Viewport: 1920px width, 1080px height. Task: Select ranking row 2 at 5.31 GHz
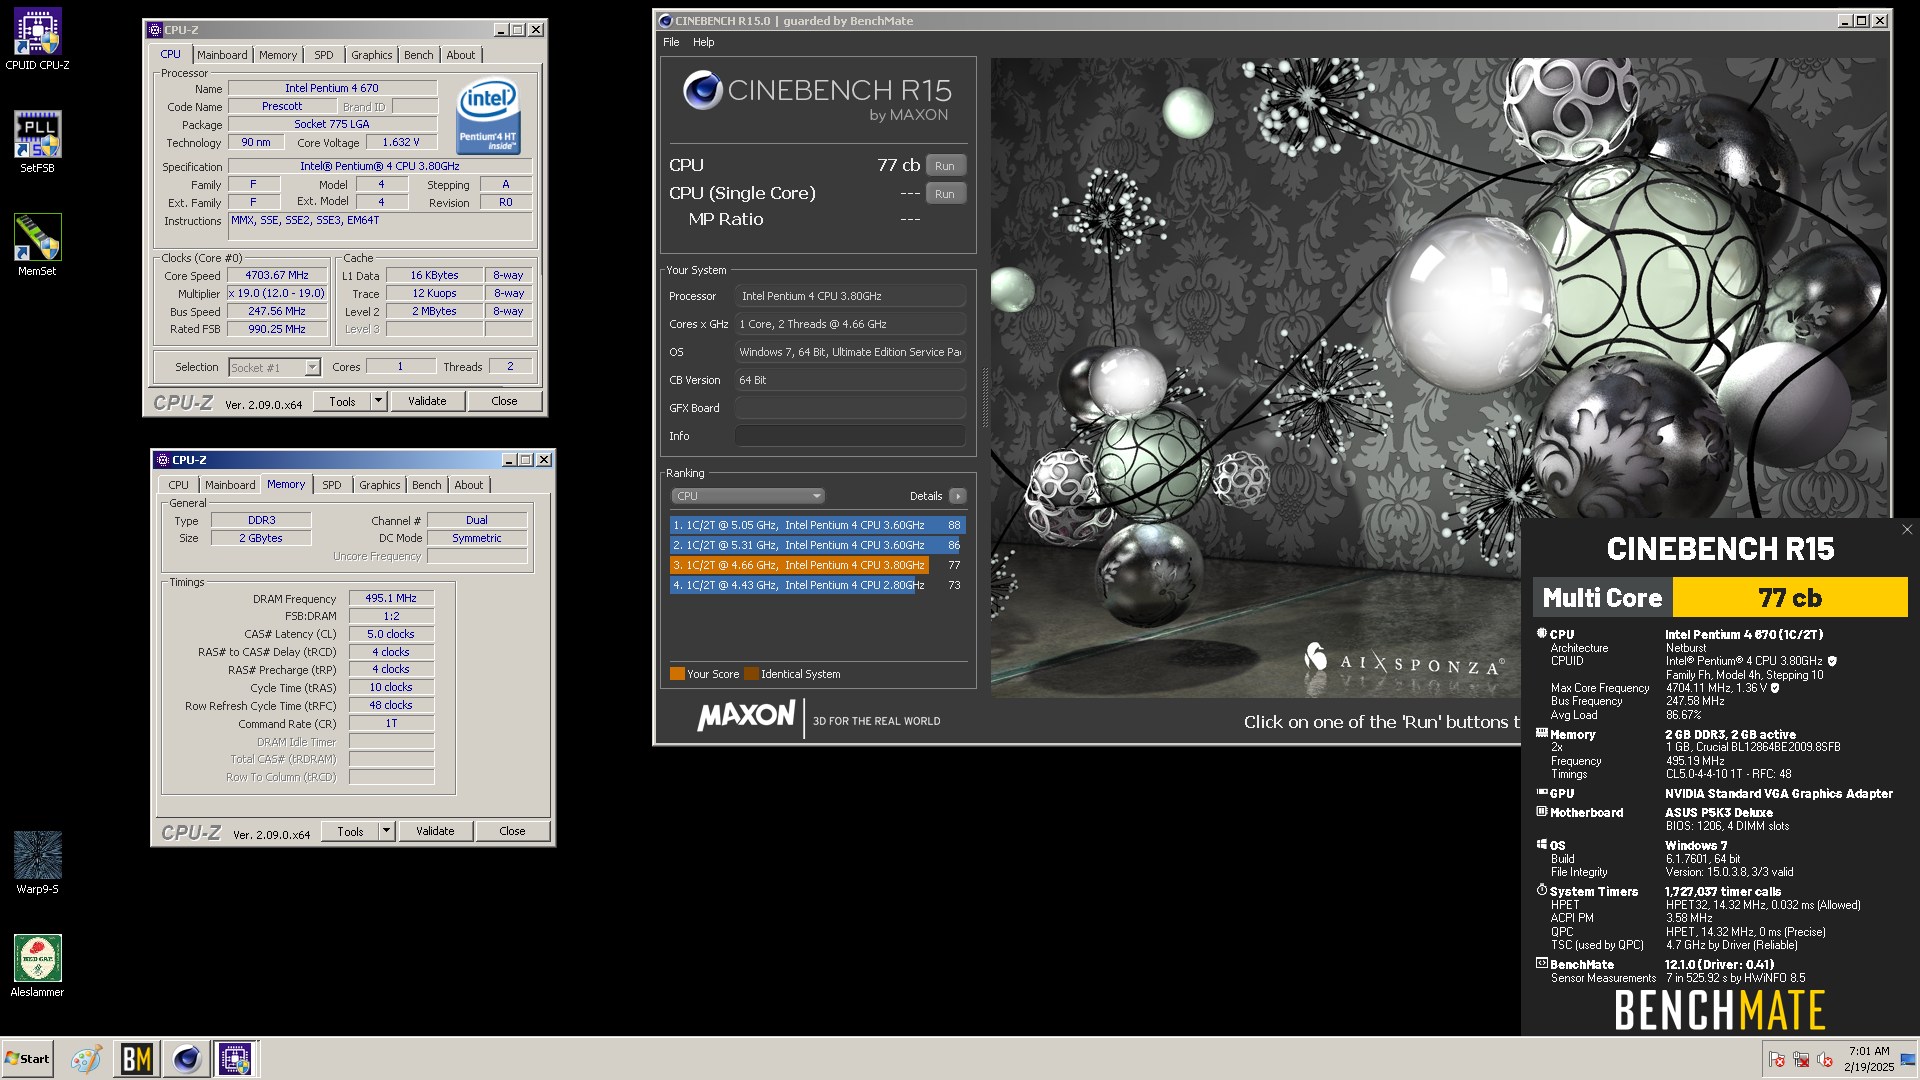[x=817, y=545]
